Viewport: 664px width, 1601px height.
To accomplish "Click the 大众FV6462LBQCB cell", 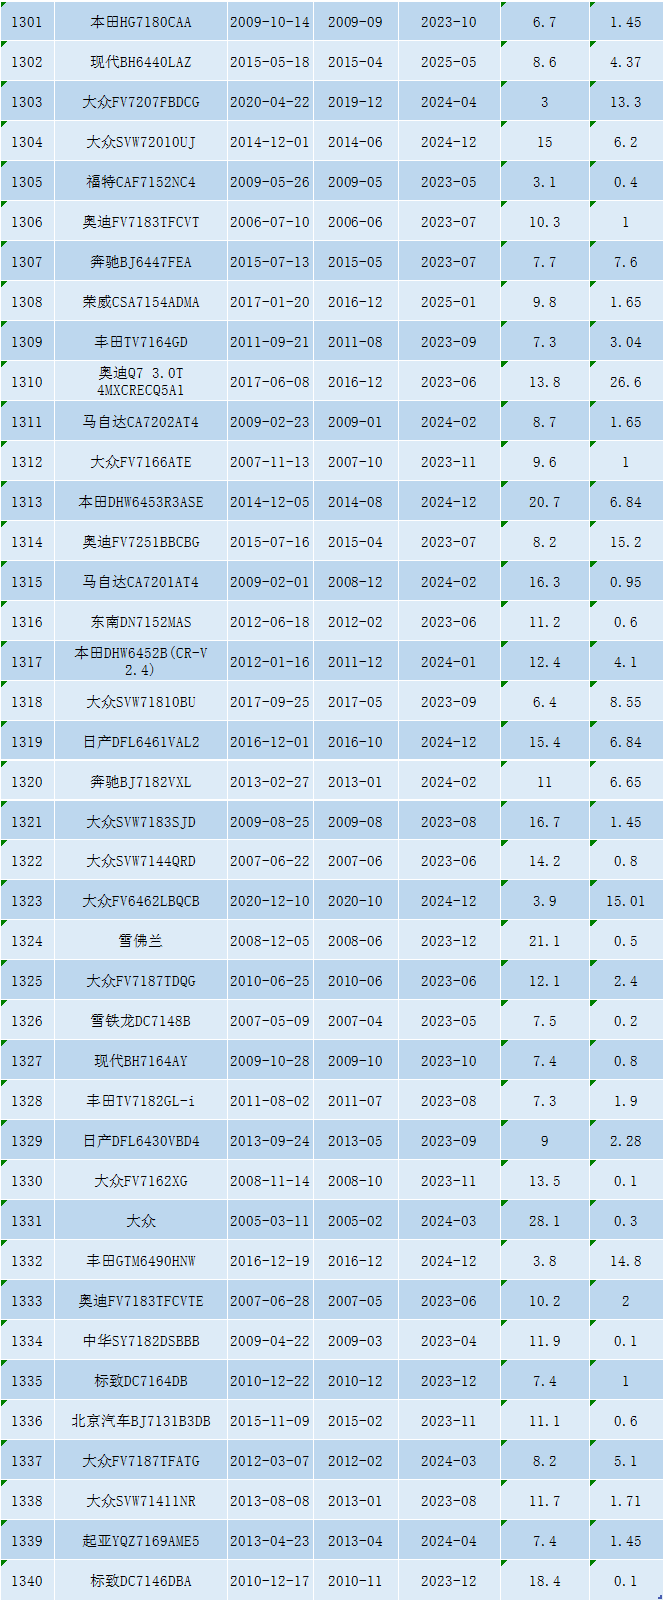I will (141, 901).
